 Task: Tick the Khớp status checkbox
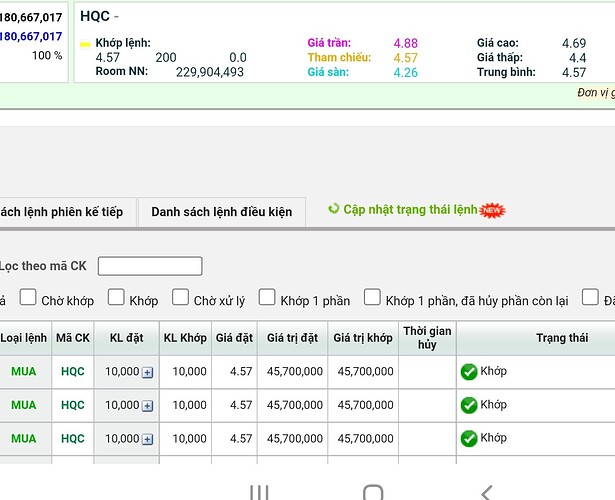[x=116, y=297]
